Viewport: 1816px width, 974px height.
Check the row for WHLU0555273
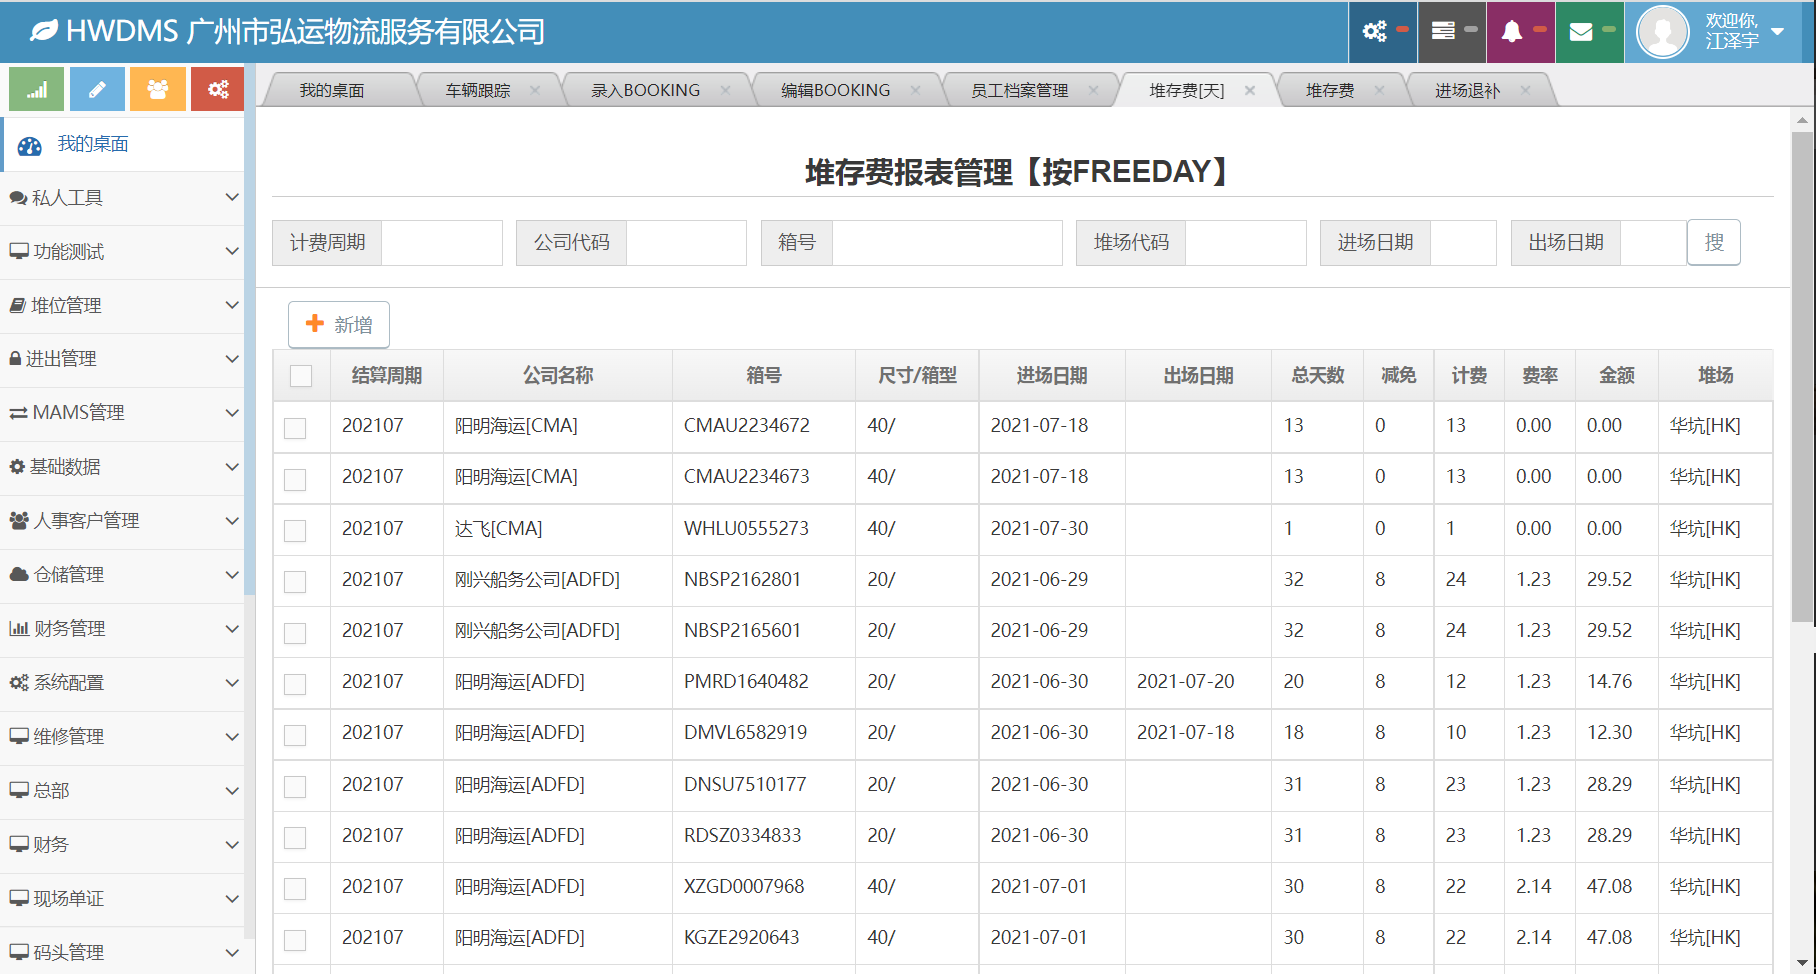295,531
